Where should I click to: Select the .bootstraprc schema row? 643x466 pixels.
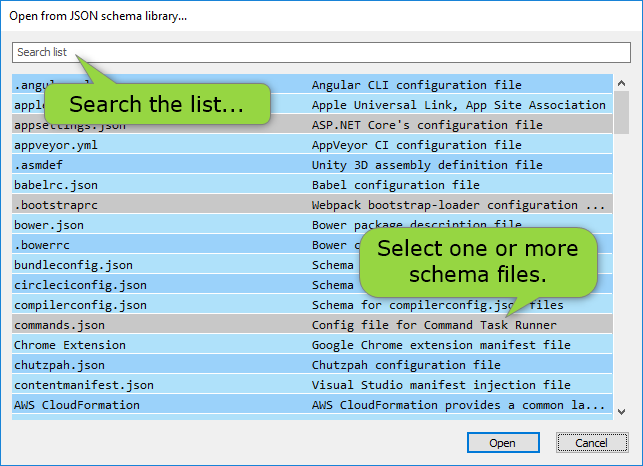(x=56, y=205)
